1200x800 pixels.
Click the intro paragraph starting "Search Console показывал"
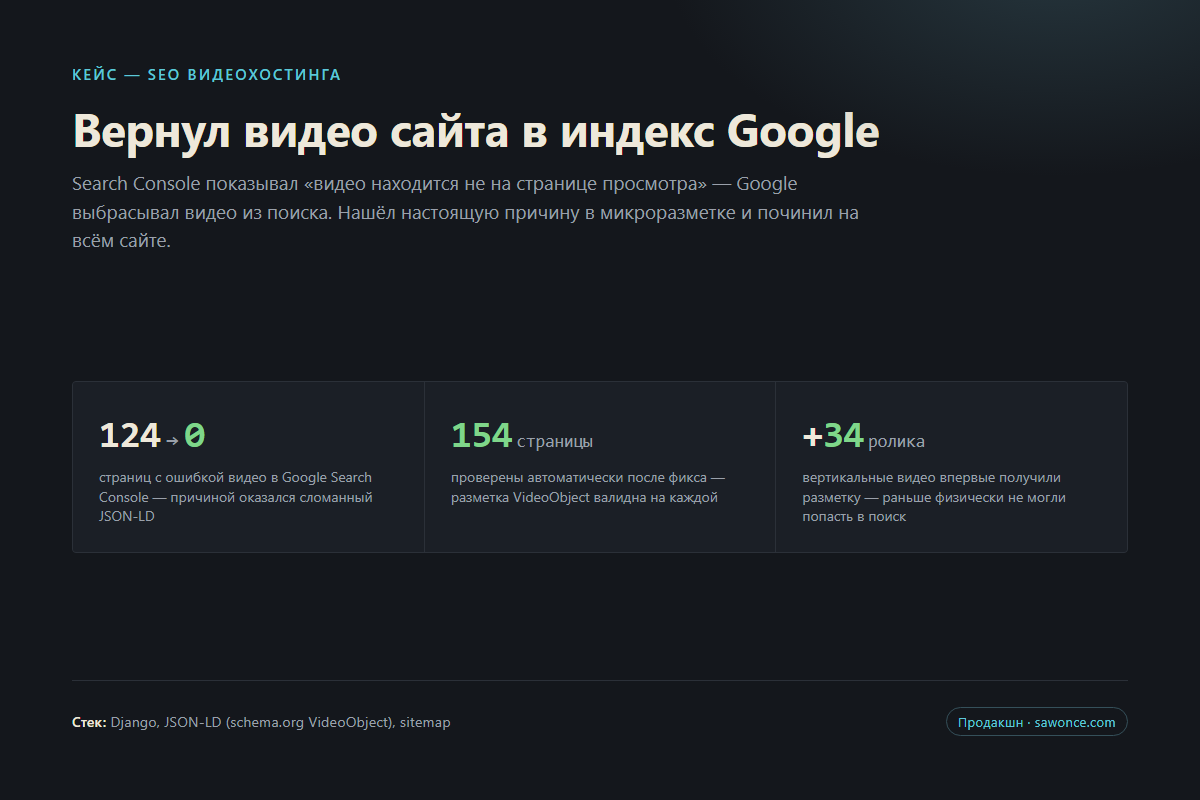click(x=466, y=213)
